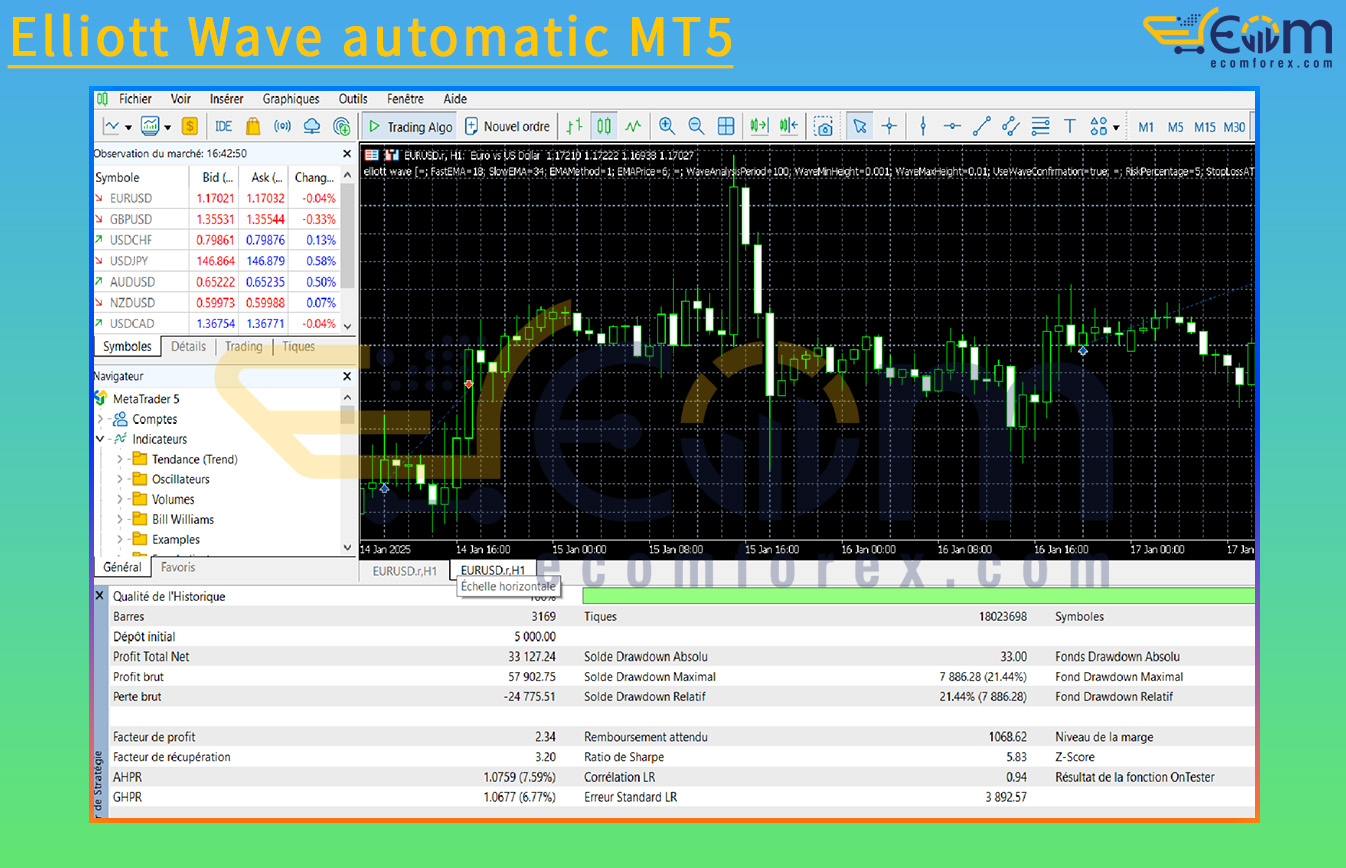This screenshot has width=1346, height=868.
Task: Zoom in on the chart
Action: [x=667, y=127]
